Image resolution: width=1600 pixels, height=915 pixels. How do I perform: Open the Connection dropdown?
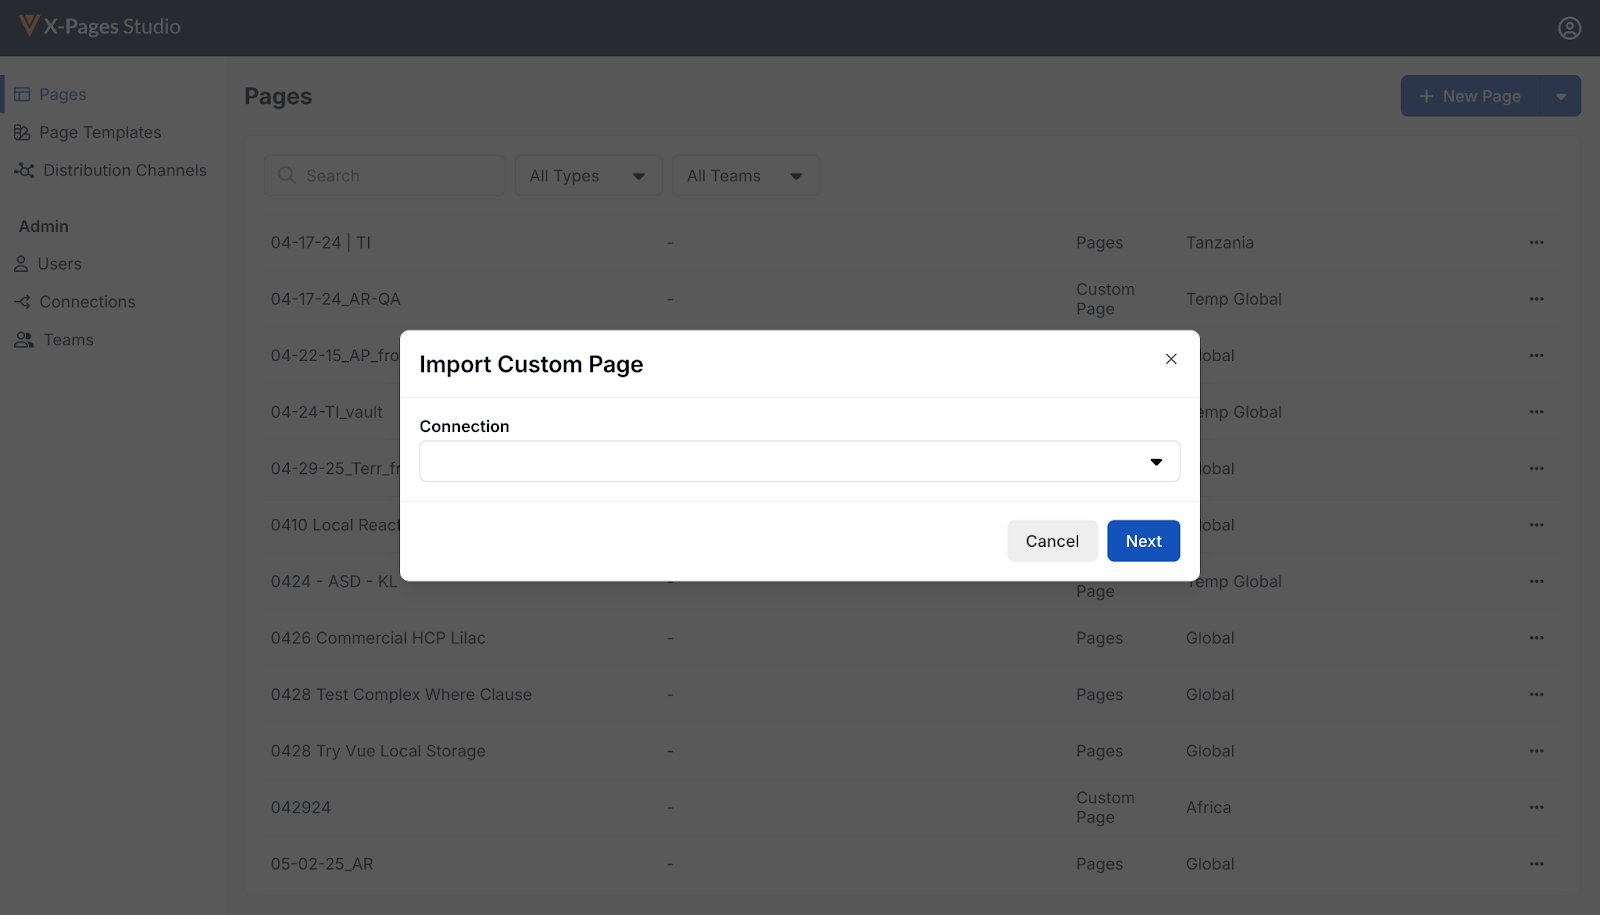click(799, 462)
